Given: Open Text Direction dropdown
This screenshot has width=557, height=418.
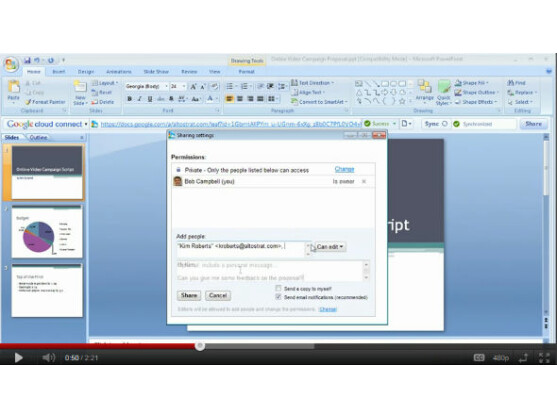Looking at the screenshot, I should pos(313,83).
